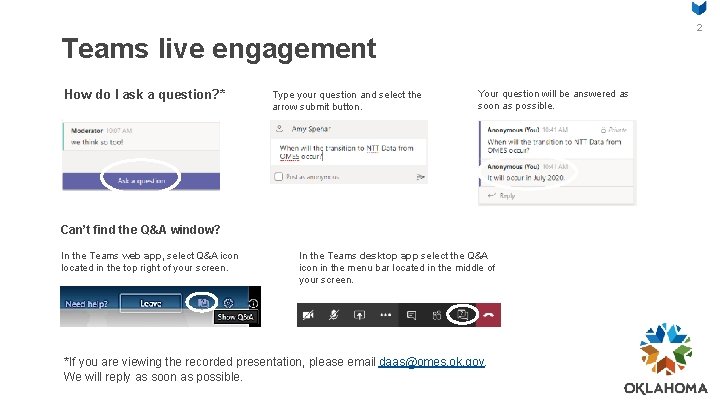Click the Need help? link in web app bar
The image size is (720, 405).
[86, 304]
